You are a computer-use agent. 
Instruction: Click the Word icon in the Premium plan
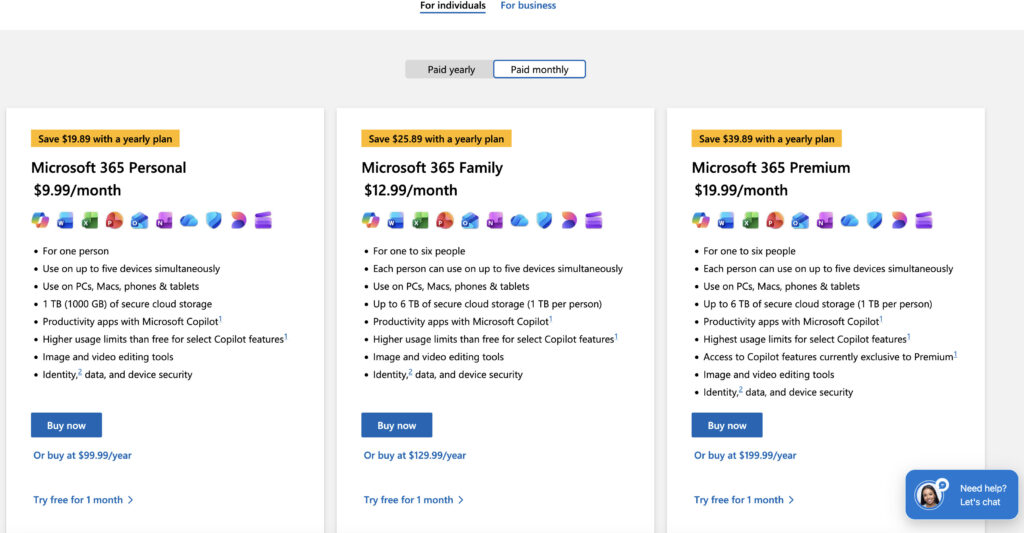tap(726, 220)
